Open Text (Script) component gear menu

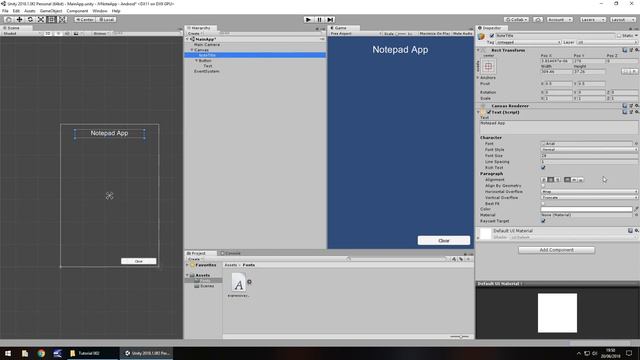point(636,112)
